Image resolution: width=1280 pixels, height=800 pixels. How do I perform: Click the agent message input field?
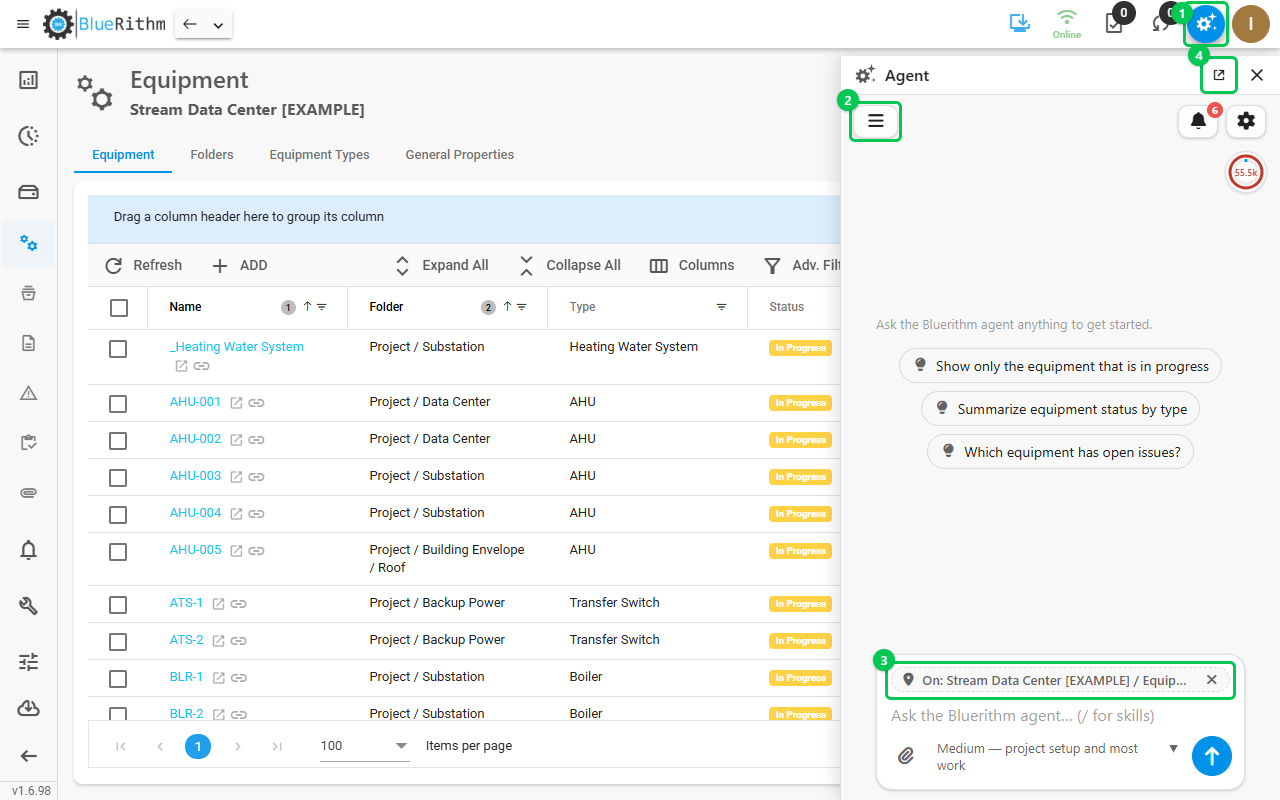[x=1060, y=716]
